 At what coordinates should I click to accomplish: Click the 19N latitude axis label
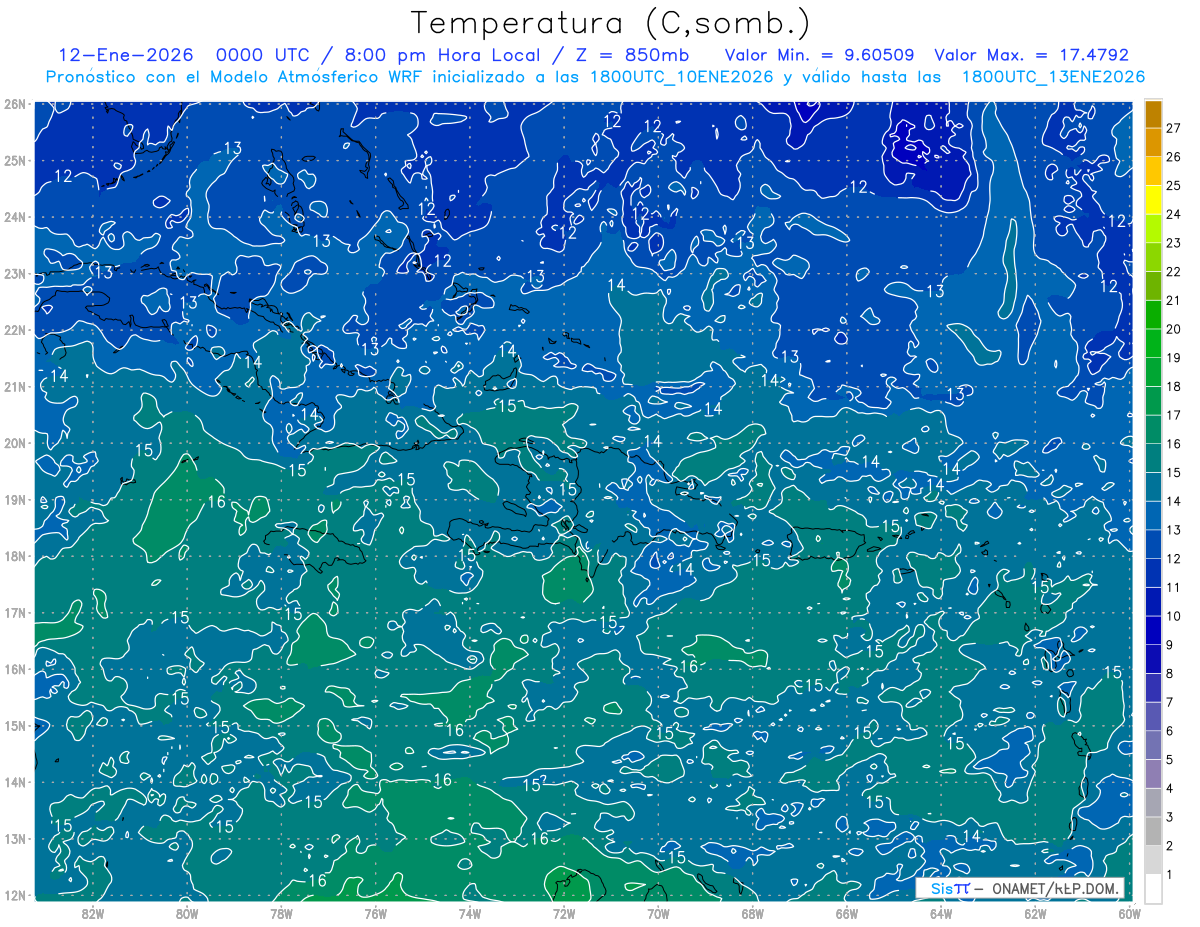click(x=15, y=500)
